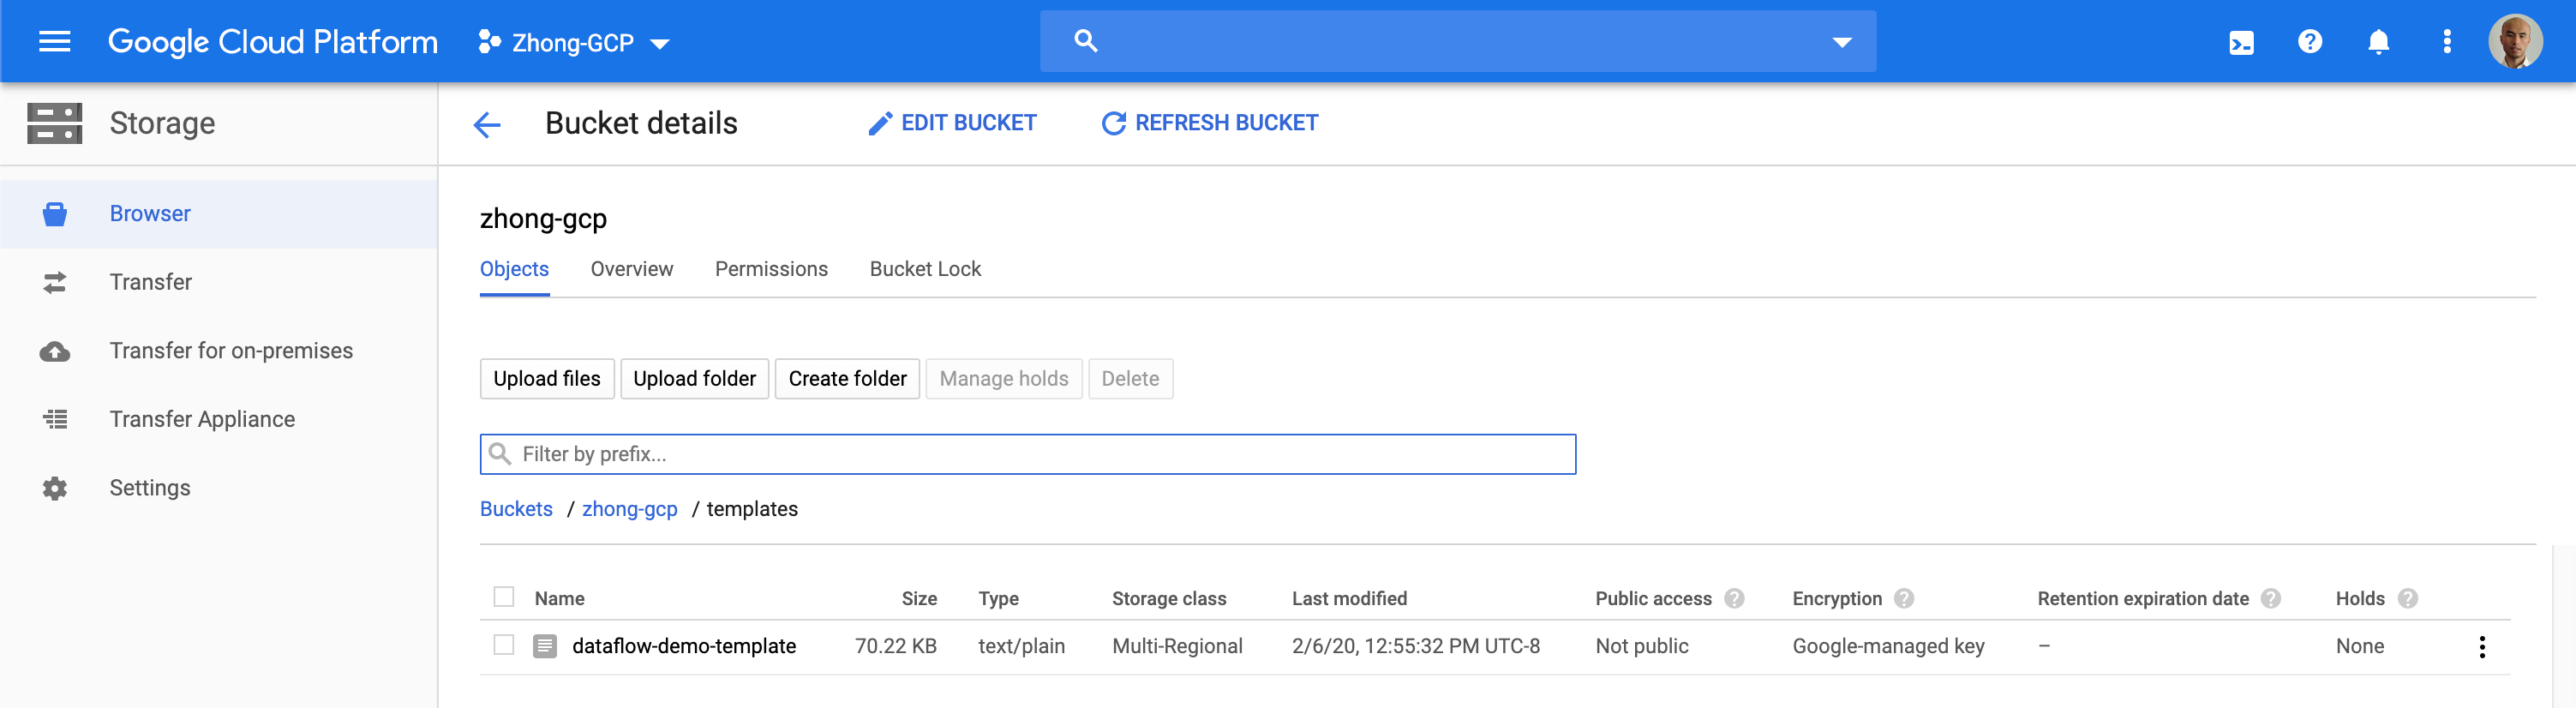2576x708 pixels.
Task: Click the zhong-gcp breadcrumb link
Action: pyautogui.click(x=629, y=509)
